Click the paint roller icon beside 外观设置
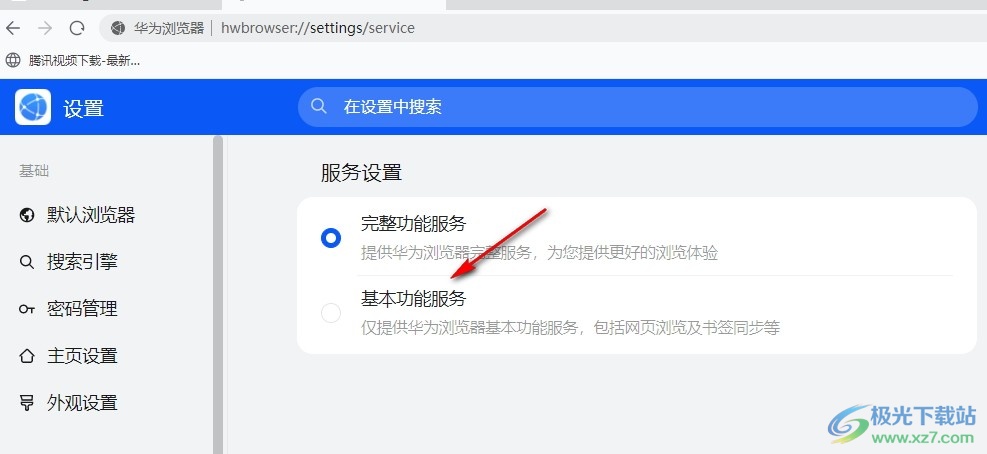 click(26, 402)
